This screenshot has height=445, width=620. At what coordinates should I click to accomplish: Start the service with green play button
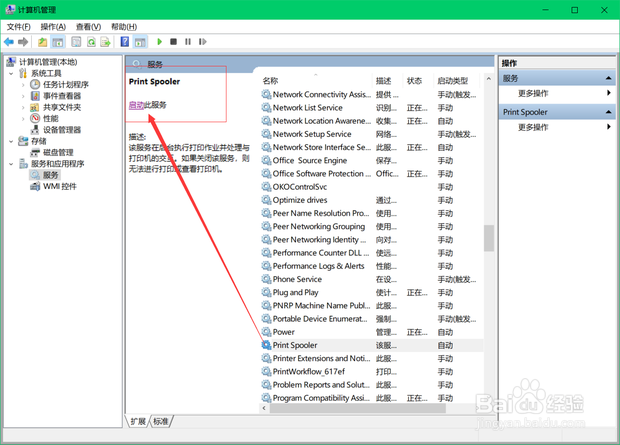click(x=160, y=42)
